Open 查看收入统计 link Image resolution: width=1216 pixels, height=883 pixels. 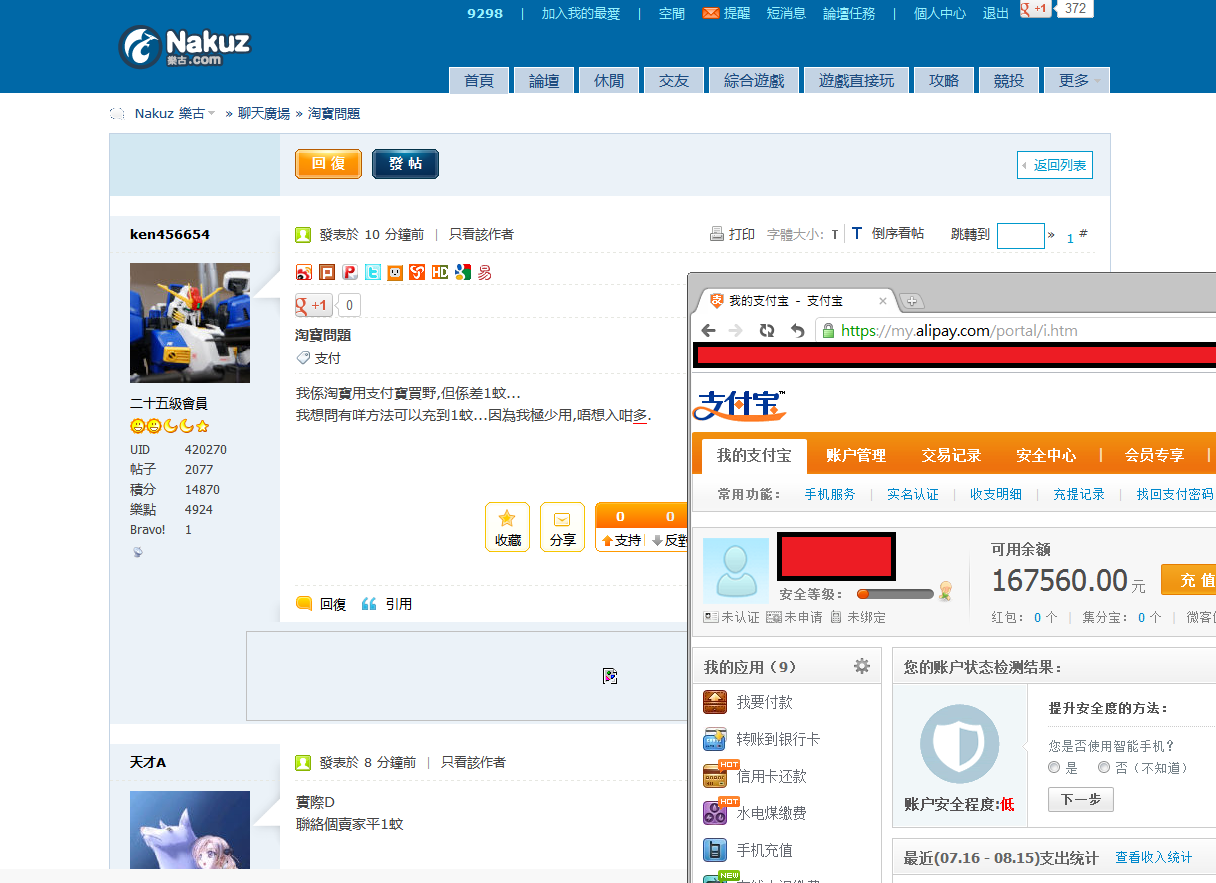pos(1153,858)
